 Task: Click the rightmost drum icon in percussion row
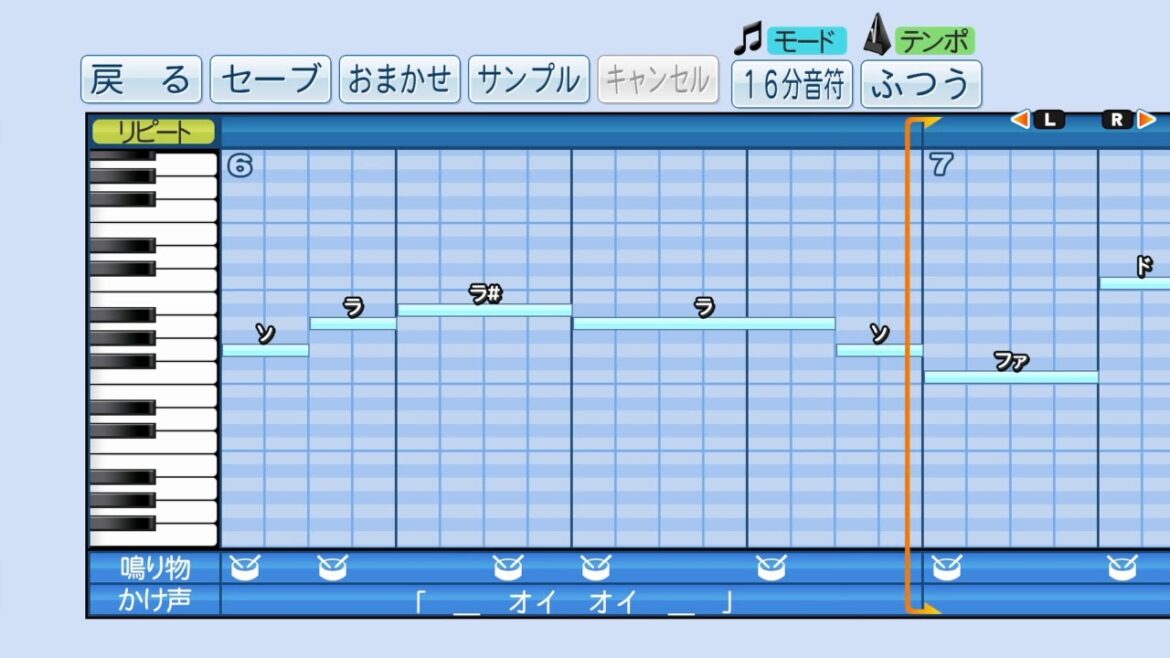click(1122, 568)
